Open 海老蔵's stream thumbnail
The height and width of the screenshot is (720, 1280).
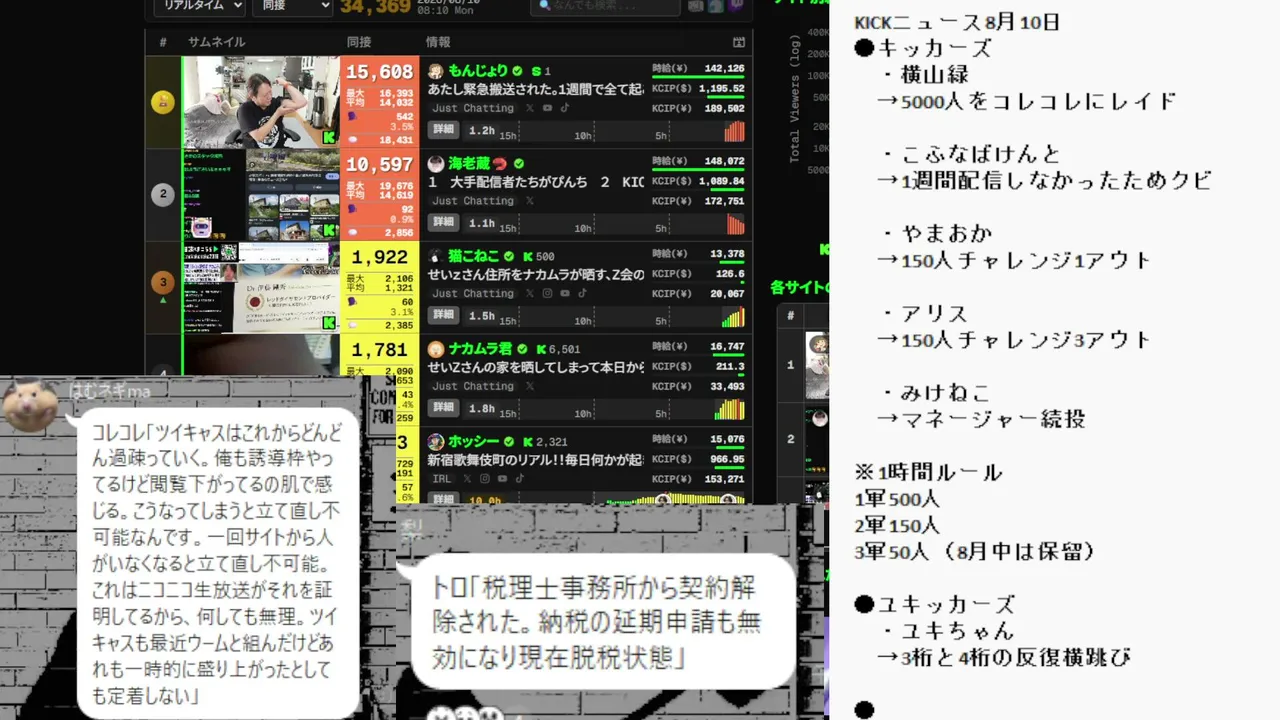coord(261,195)
